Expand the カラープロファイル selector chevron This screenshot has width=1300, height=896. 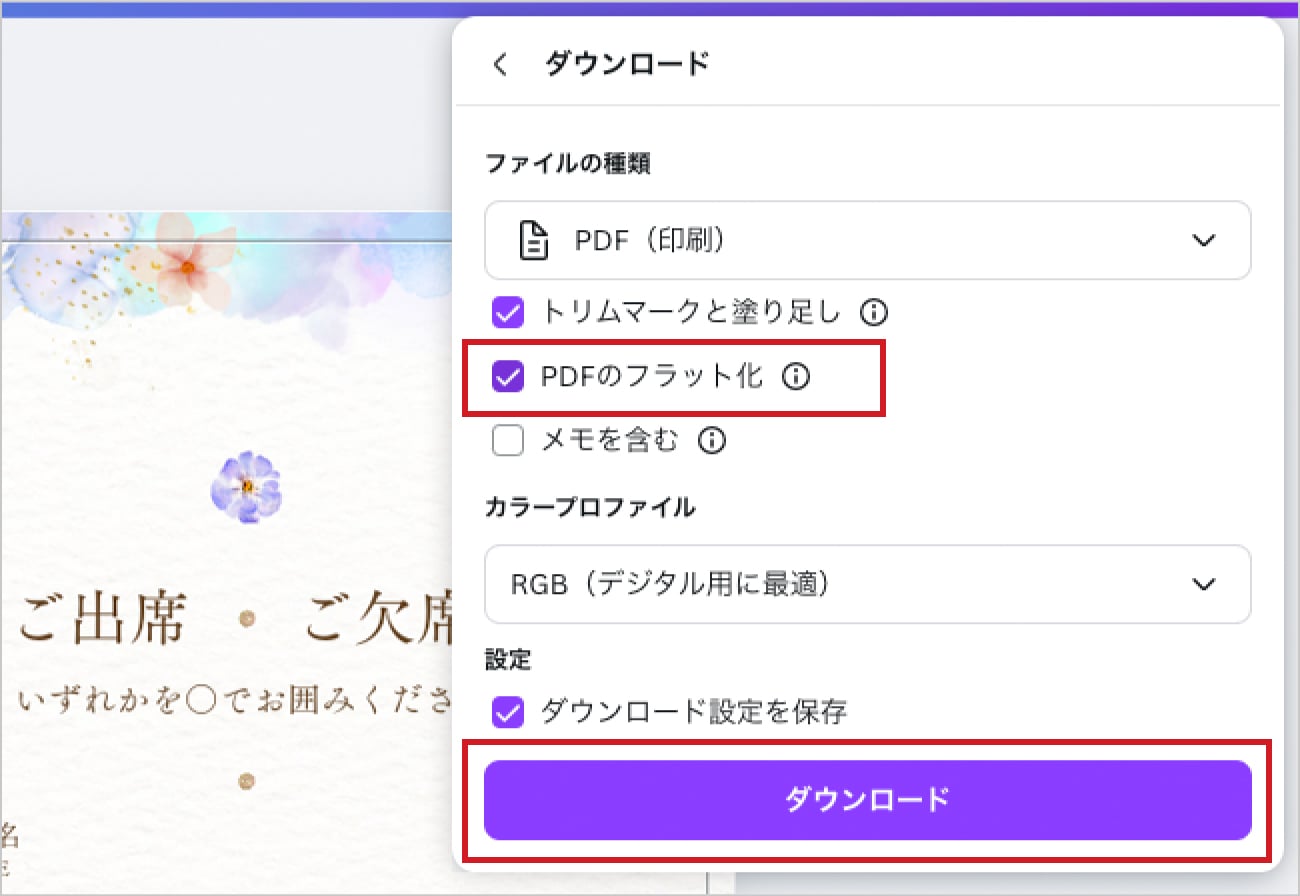(x=1205, y=586)
